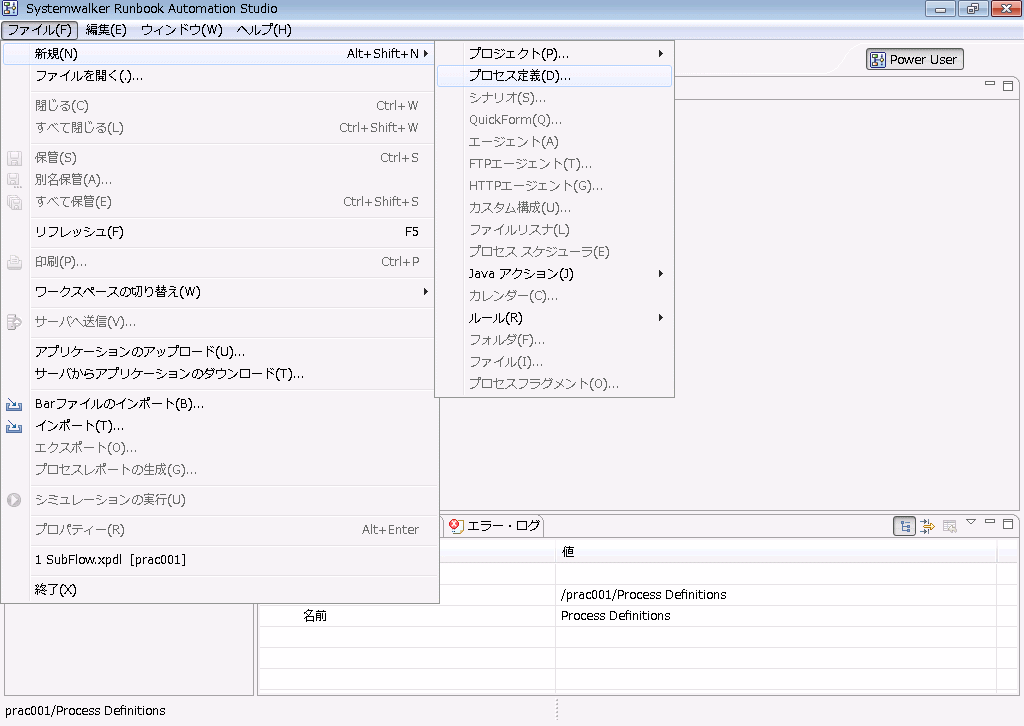This screenshot has width=1024, height=726.
Task: Open the ファイル(F) menu in the menu bar
Action: coord(39,30)
